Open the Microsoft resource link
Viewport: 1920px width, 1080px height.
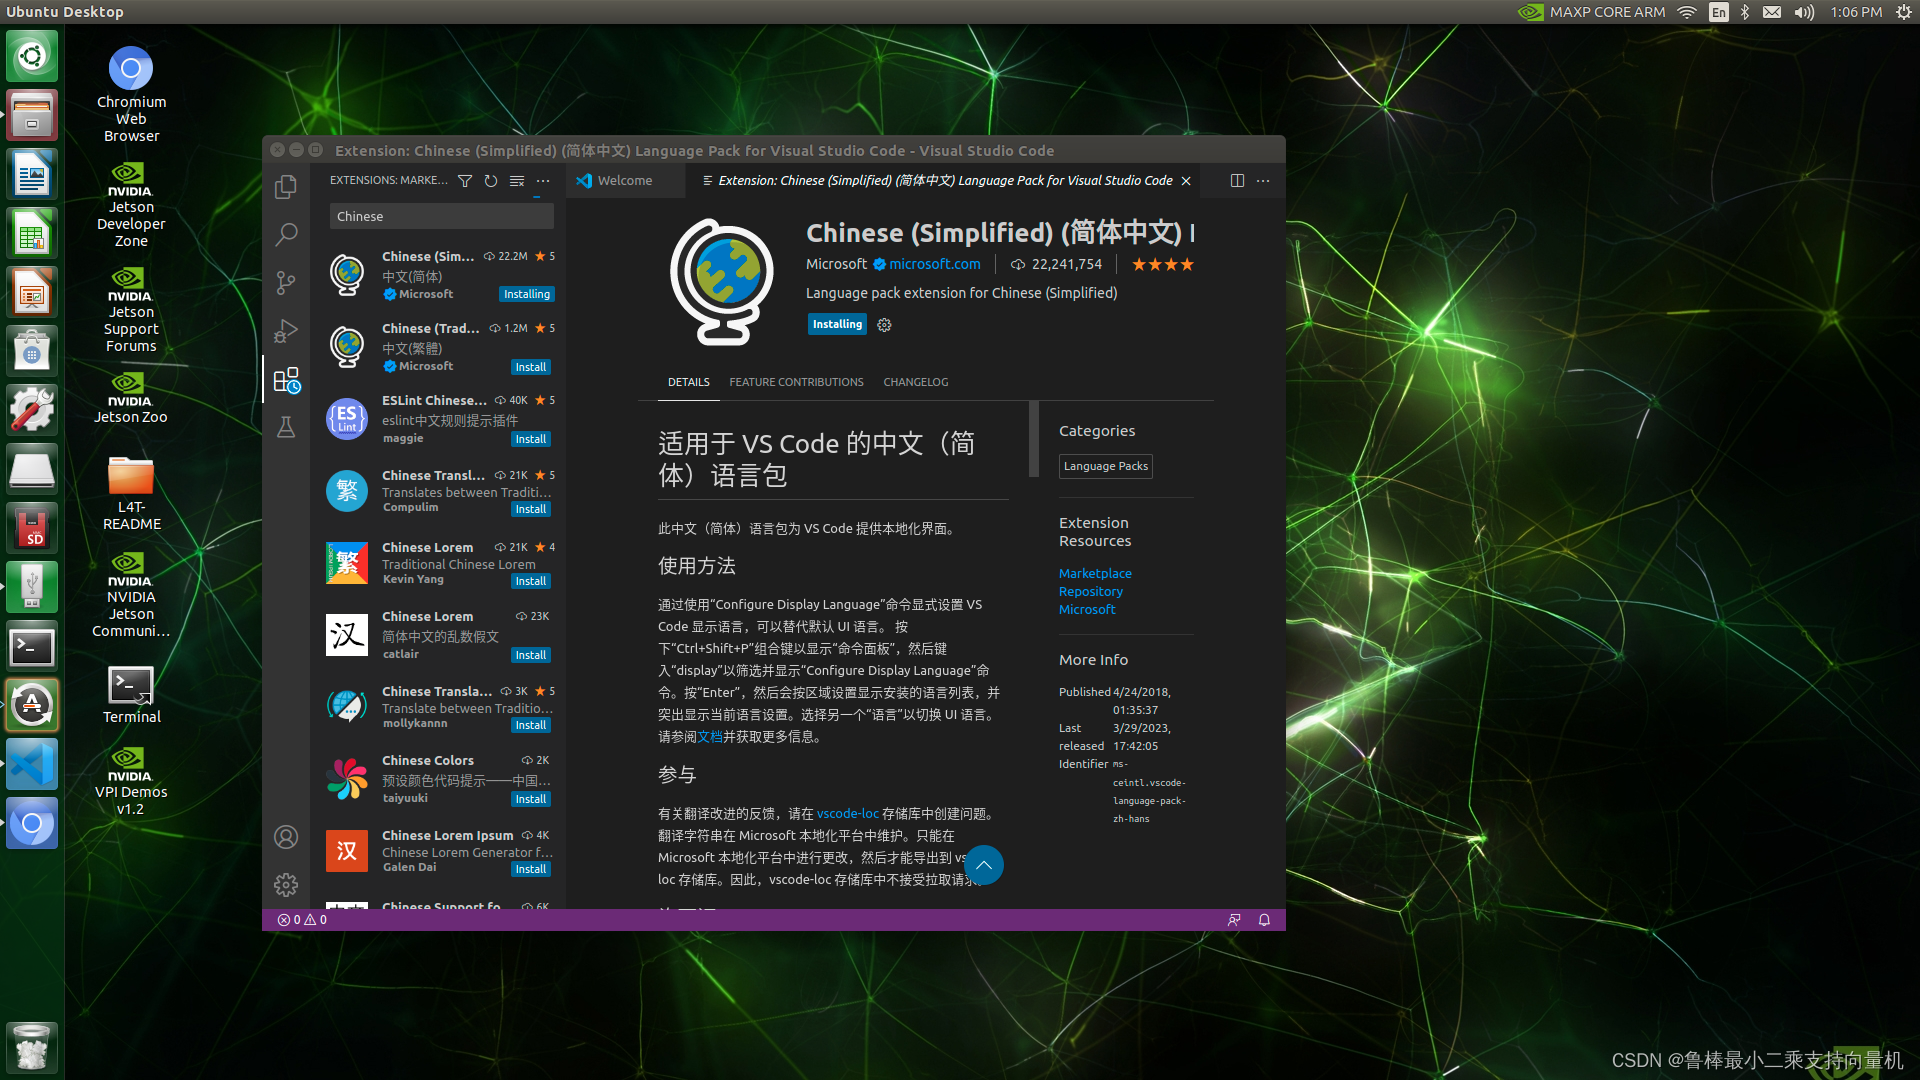point(1087,610)
